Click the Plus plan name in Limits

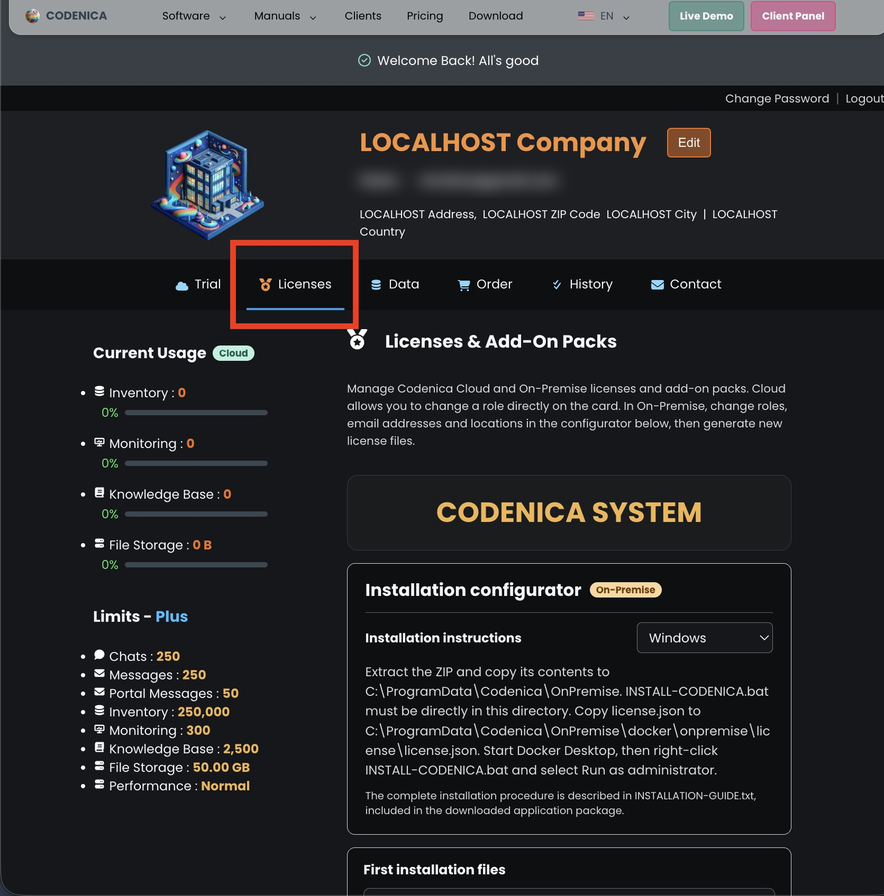tap(171, 617)
